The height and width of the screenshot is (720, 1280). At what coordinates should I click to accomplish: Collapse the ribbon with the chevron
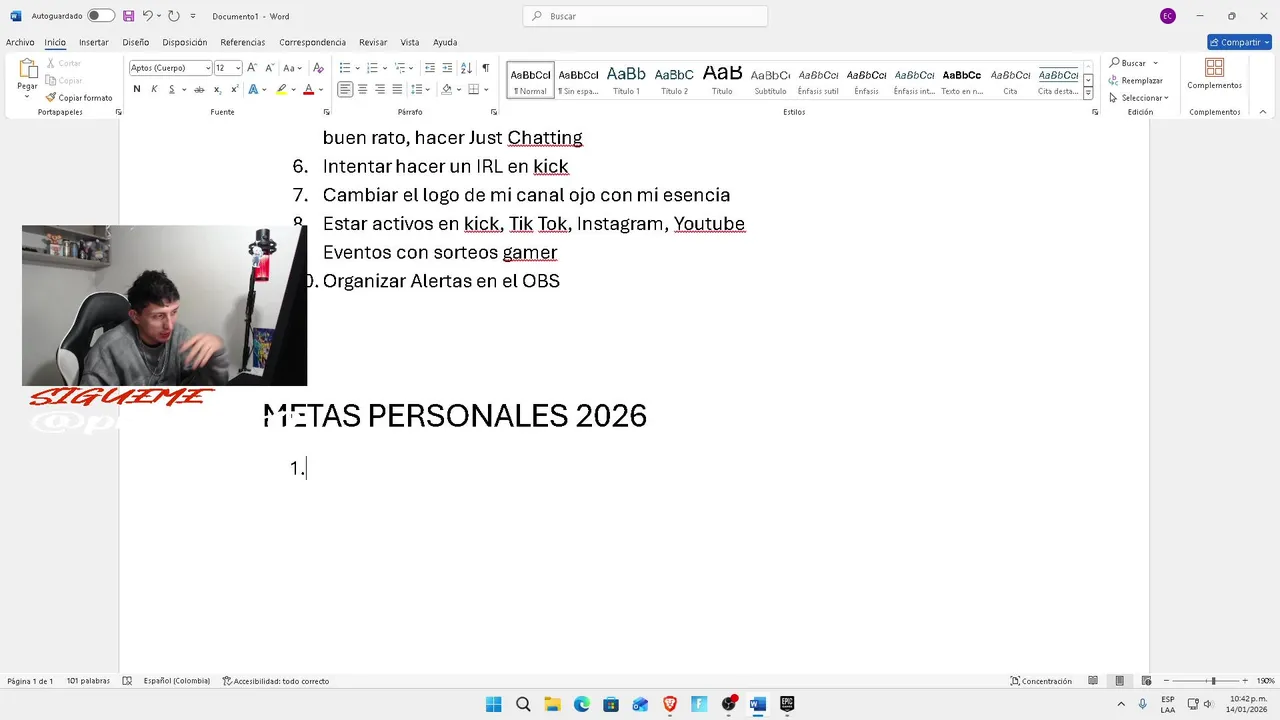[1263, 112]
